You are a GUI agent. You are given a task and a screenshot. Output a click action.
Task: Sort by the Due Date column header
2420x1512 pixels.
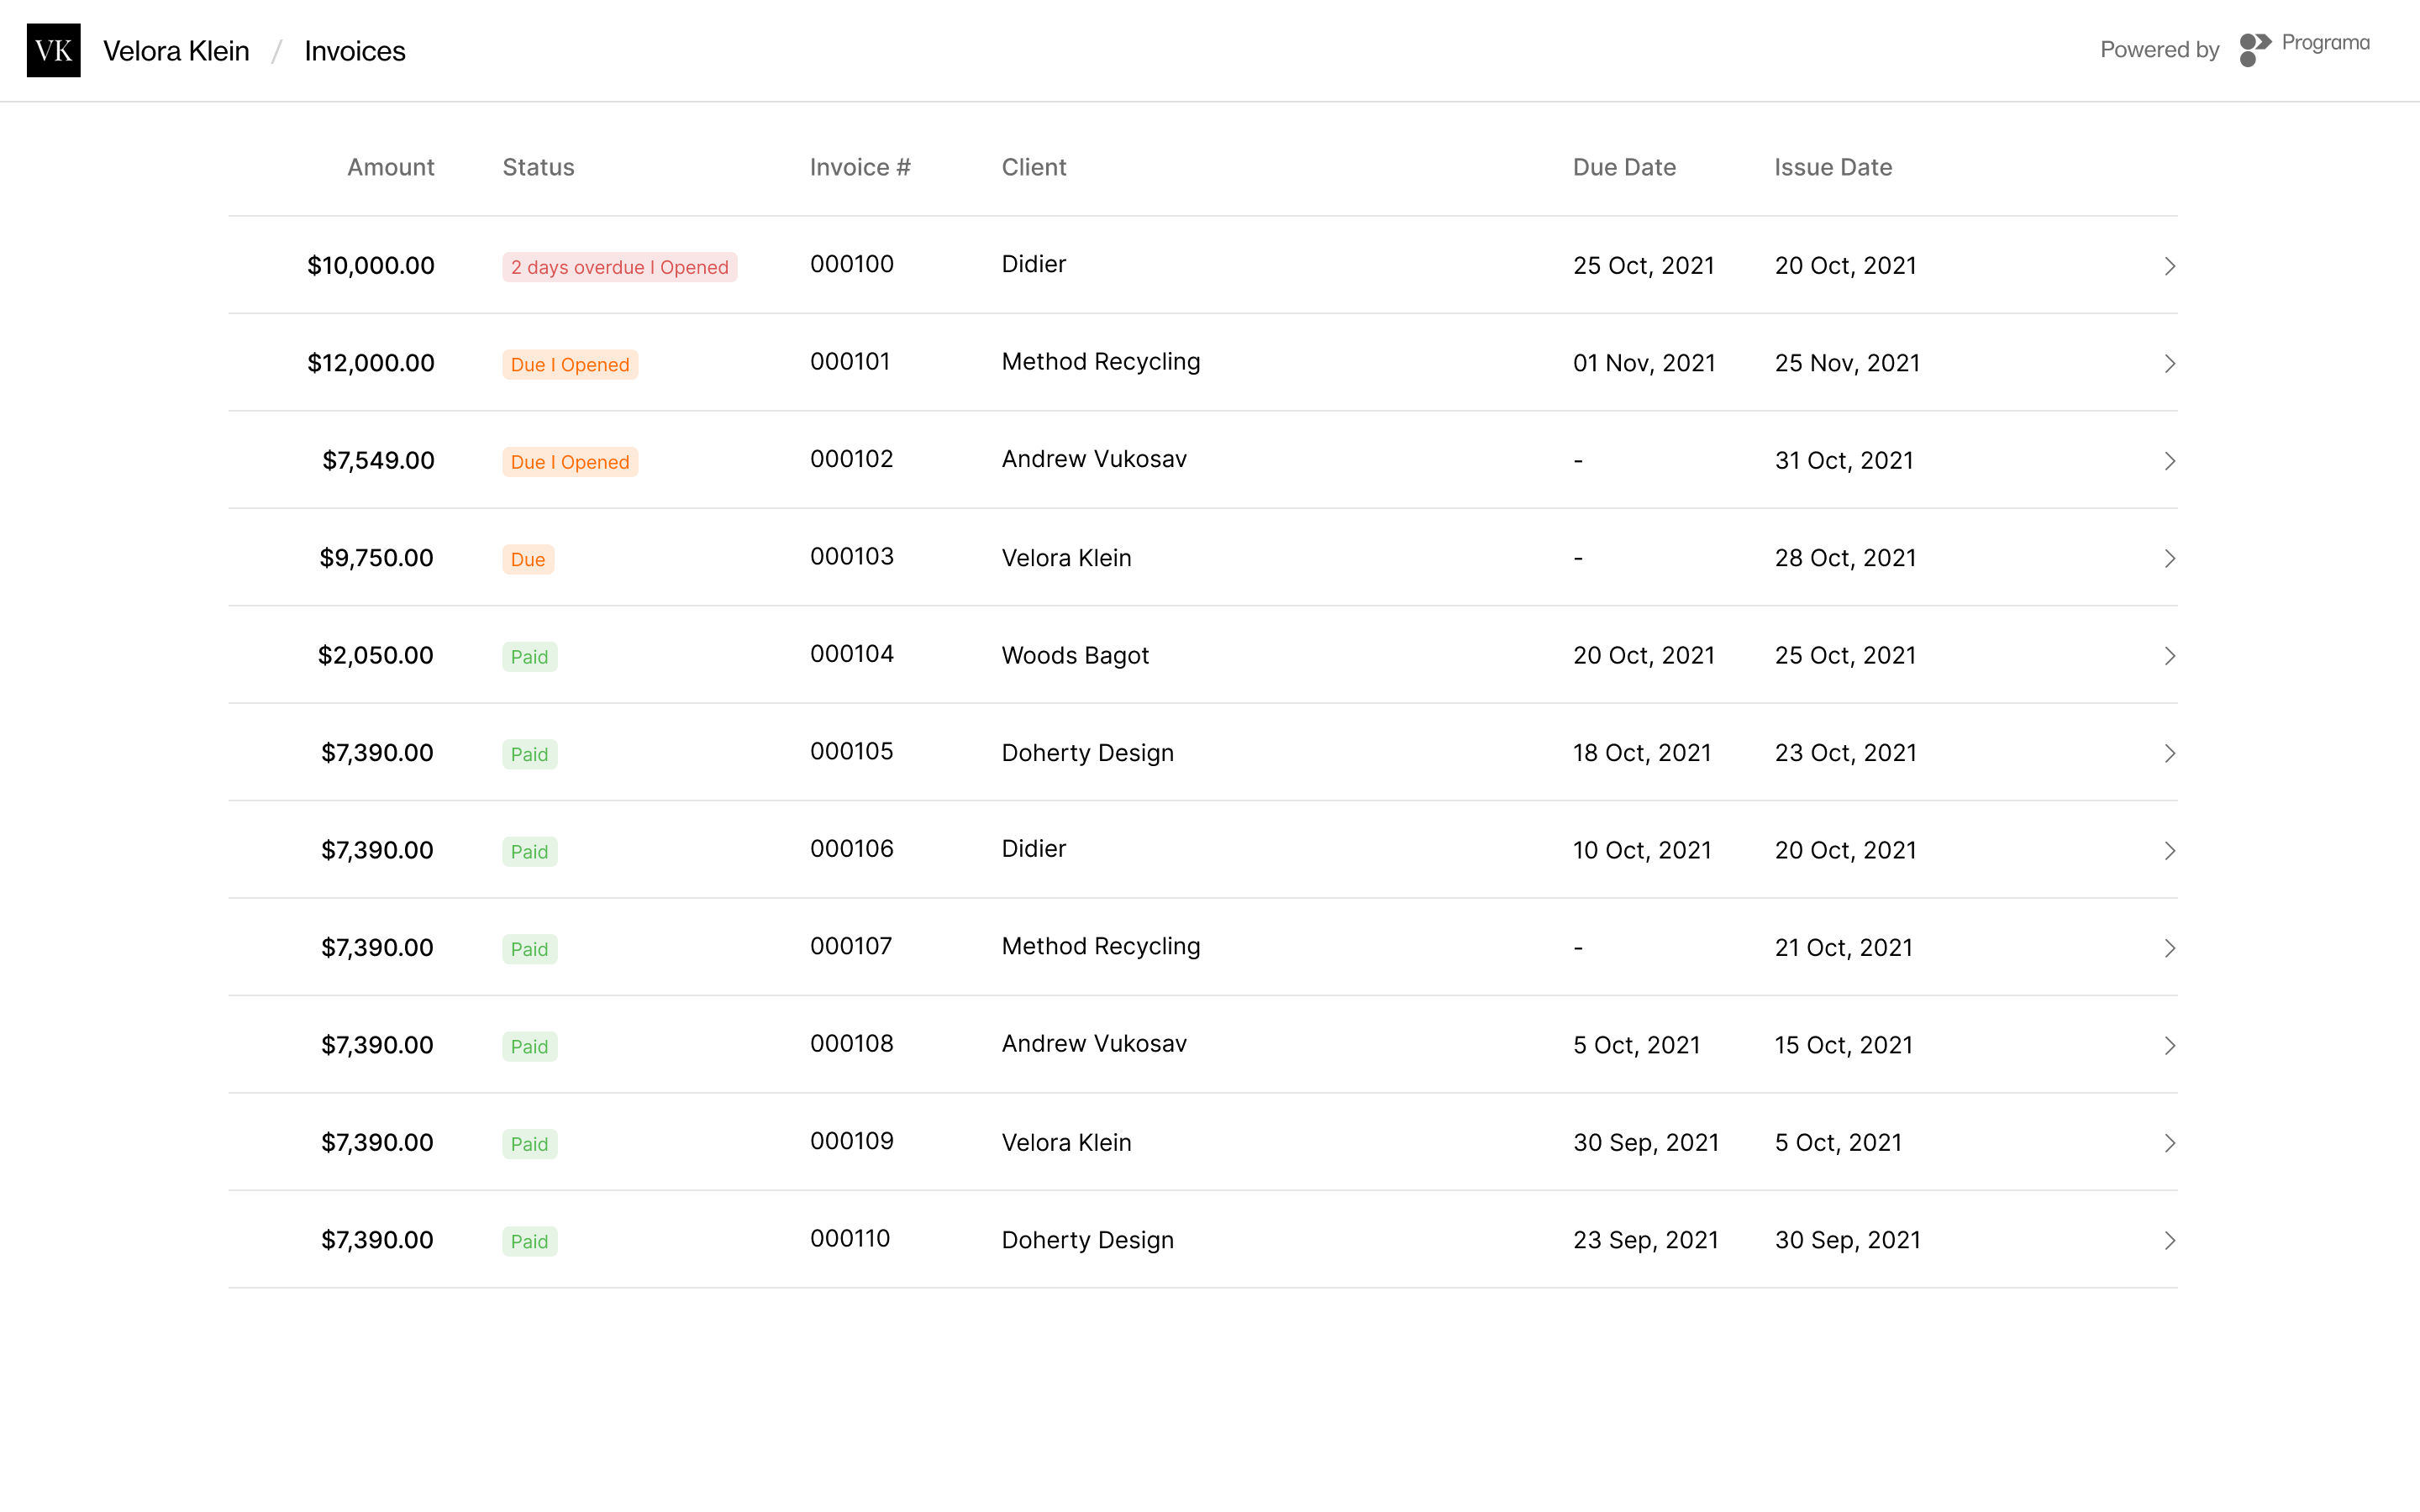pos(1624,167)
